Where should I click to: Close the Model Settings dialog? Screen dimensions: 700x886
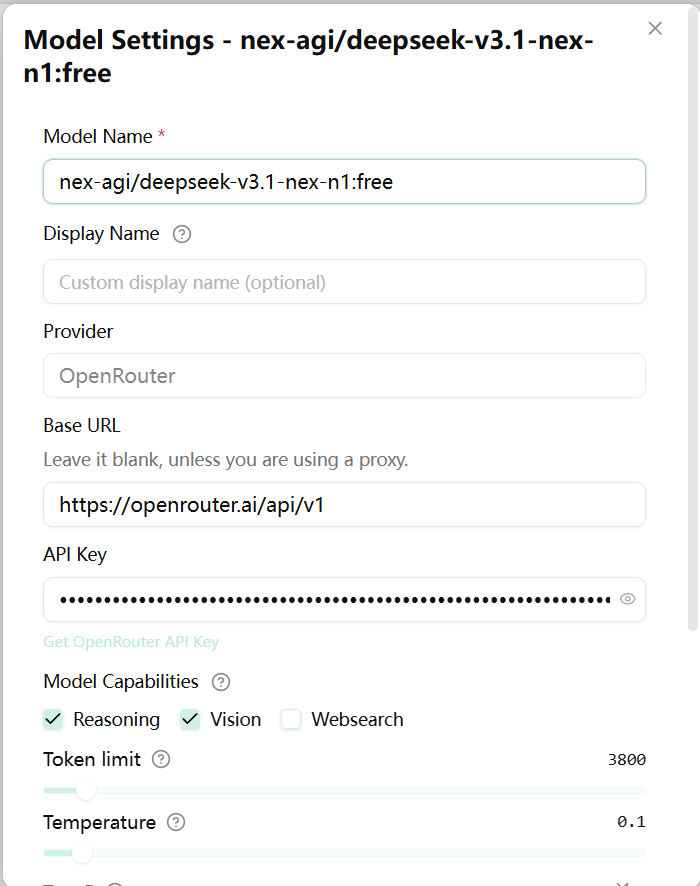click(x=655, y=28)
